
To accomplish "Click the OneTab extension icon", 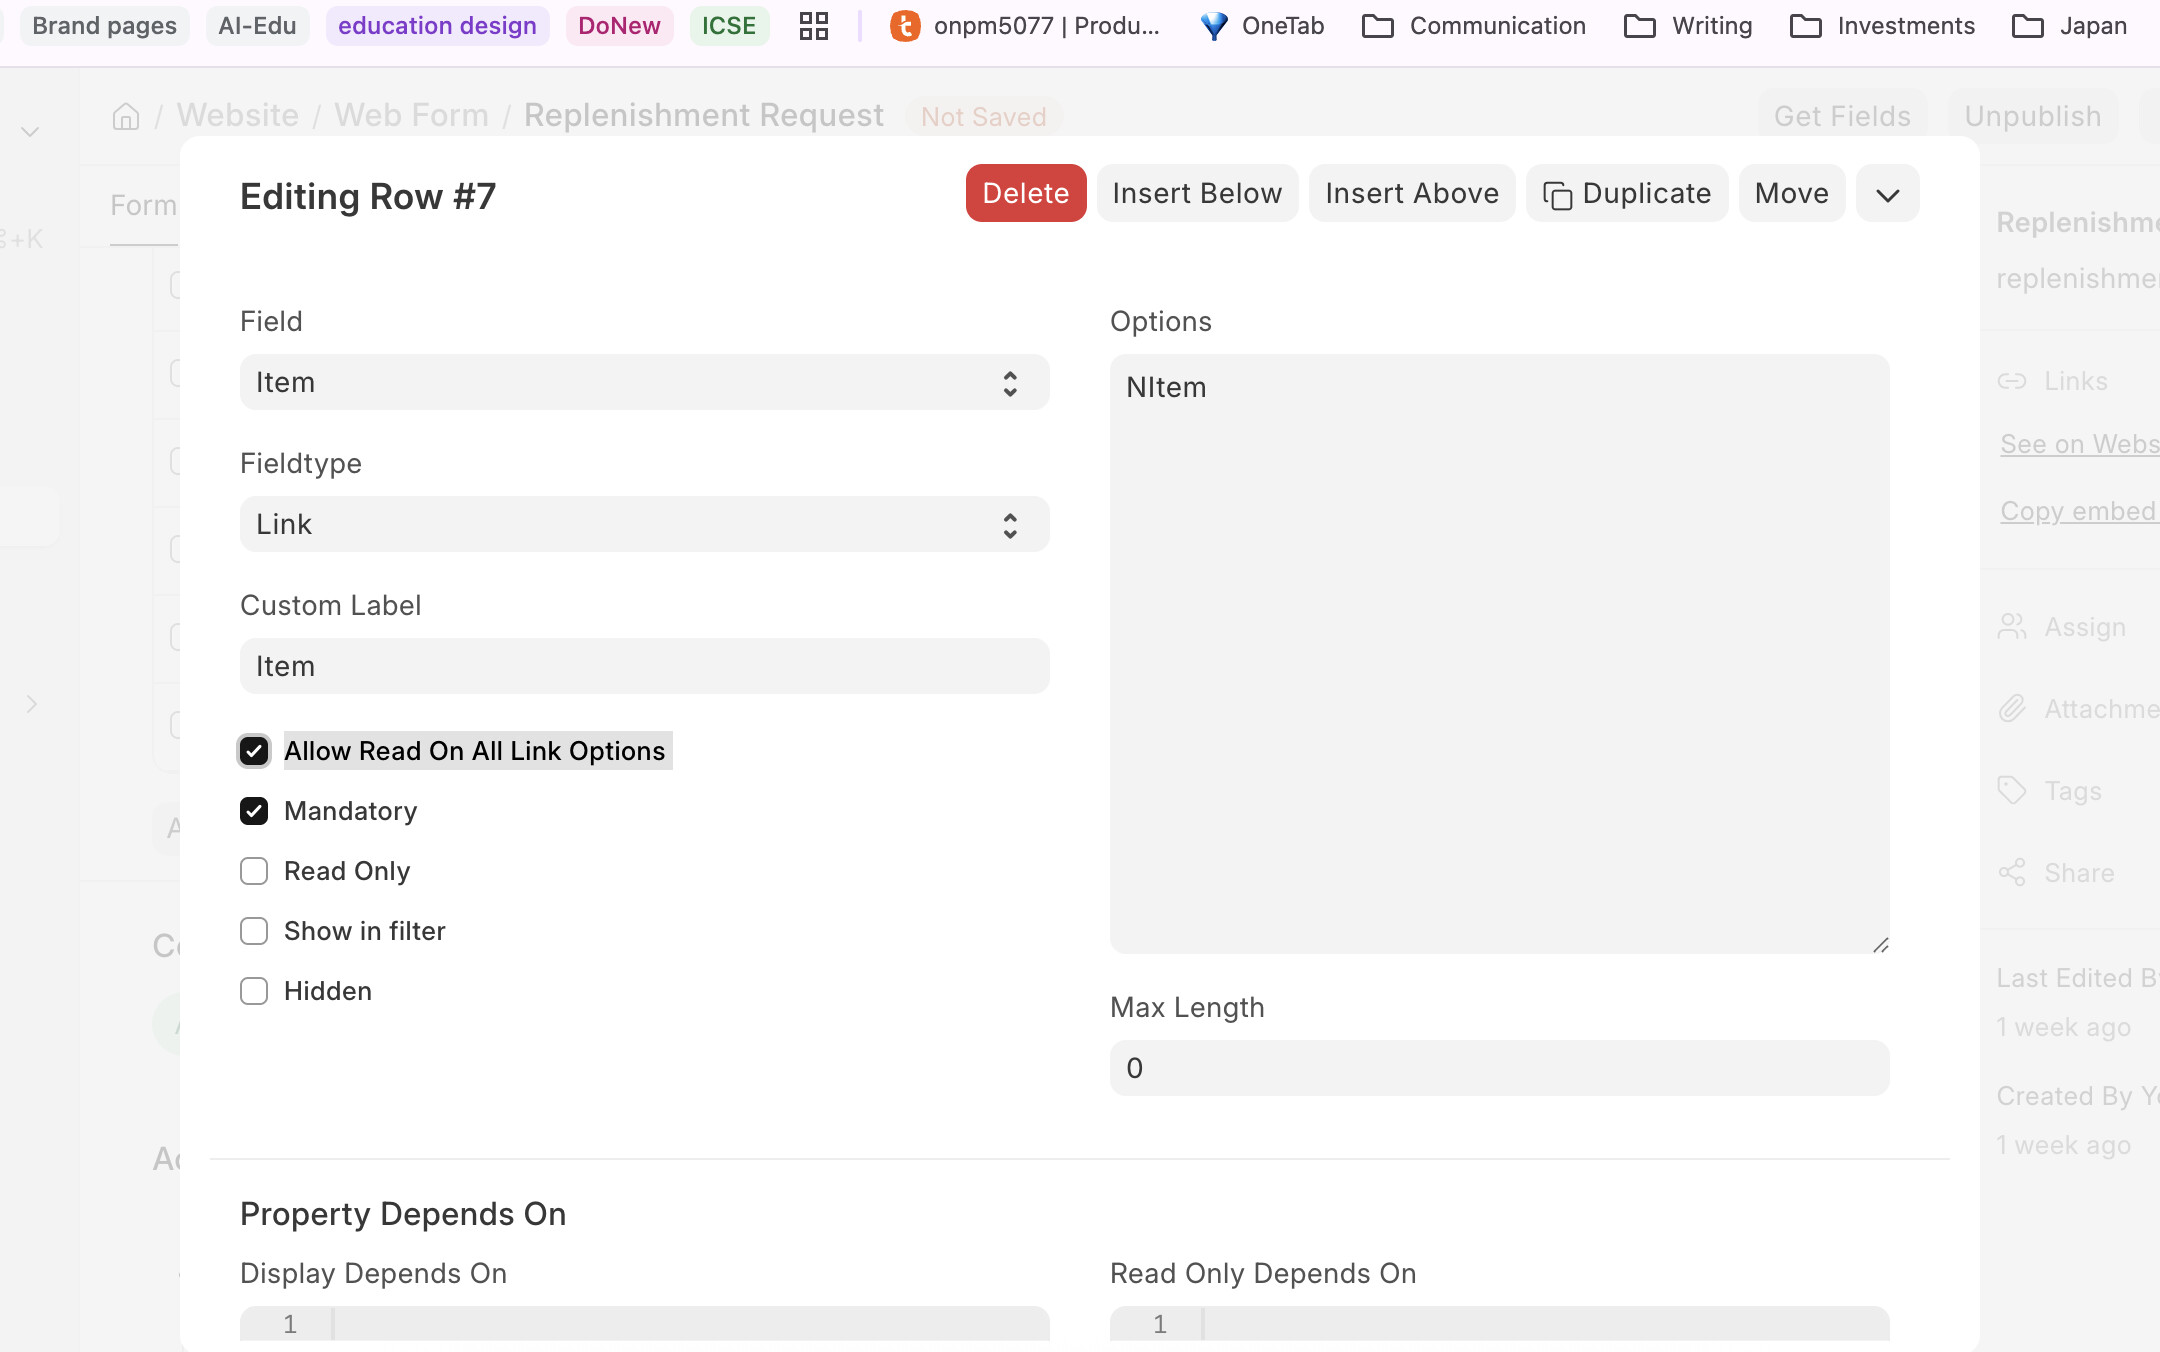I will pyautogui.click(x=1214, y=26).
